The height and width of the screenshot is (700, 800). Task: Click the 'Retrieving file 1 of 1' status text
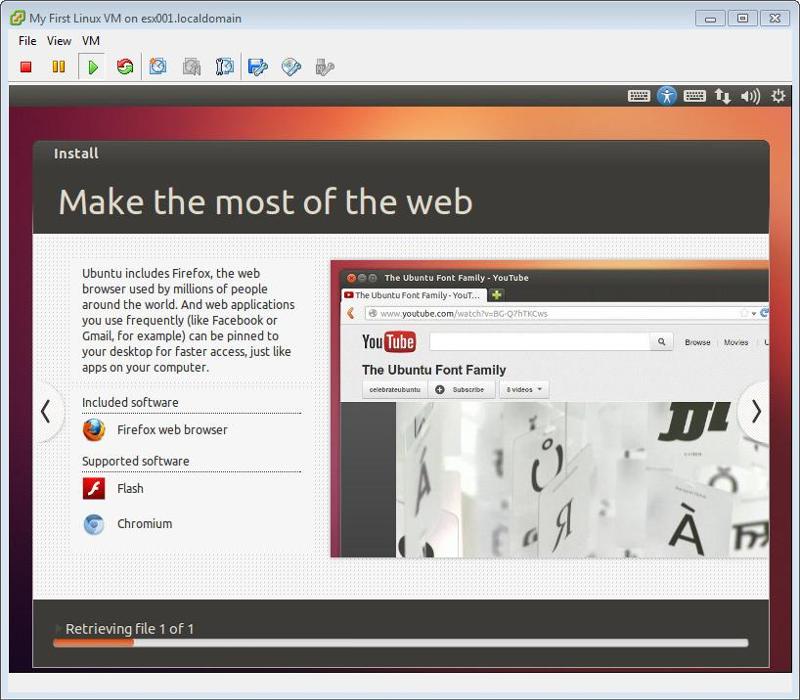pos(130,629)
